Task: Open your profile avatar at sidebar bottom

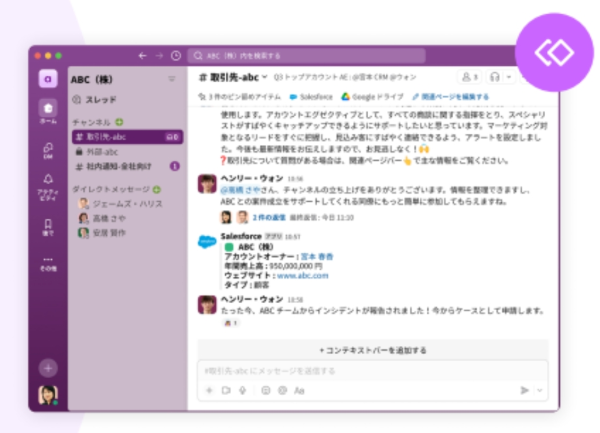Action: click(48, 395)
